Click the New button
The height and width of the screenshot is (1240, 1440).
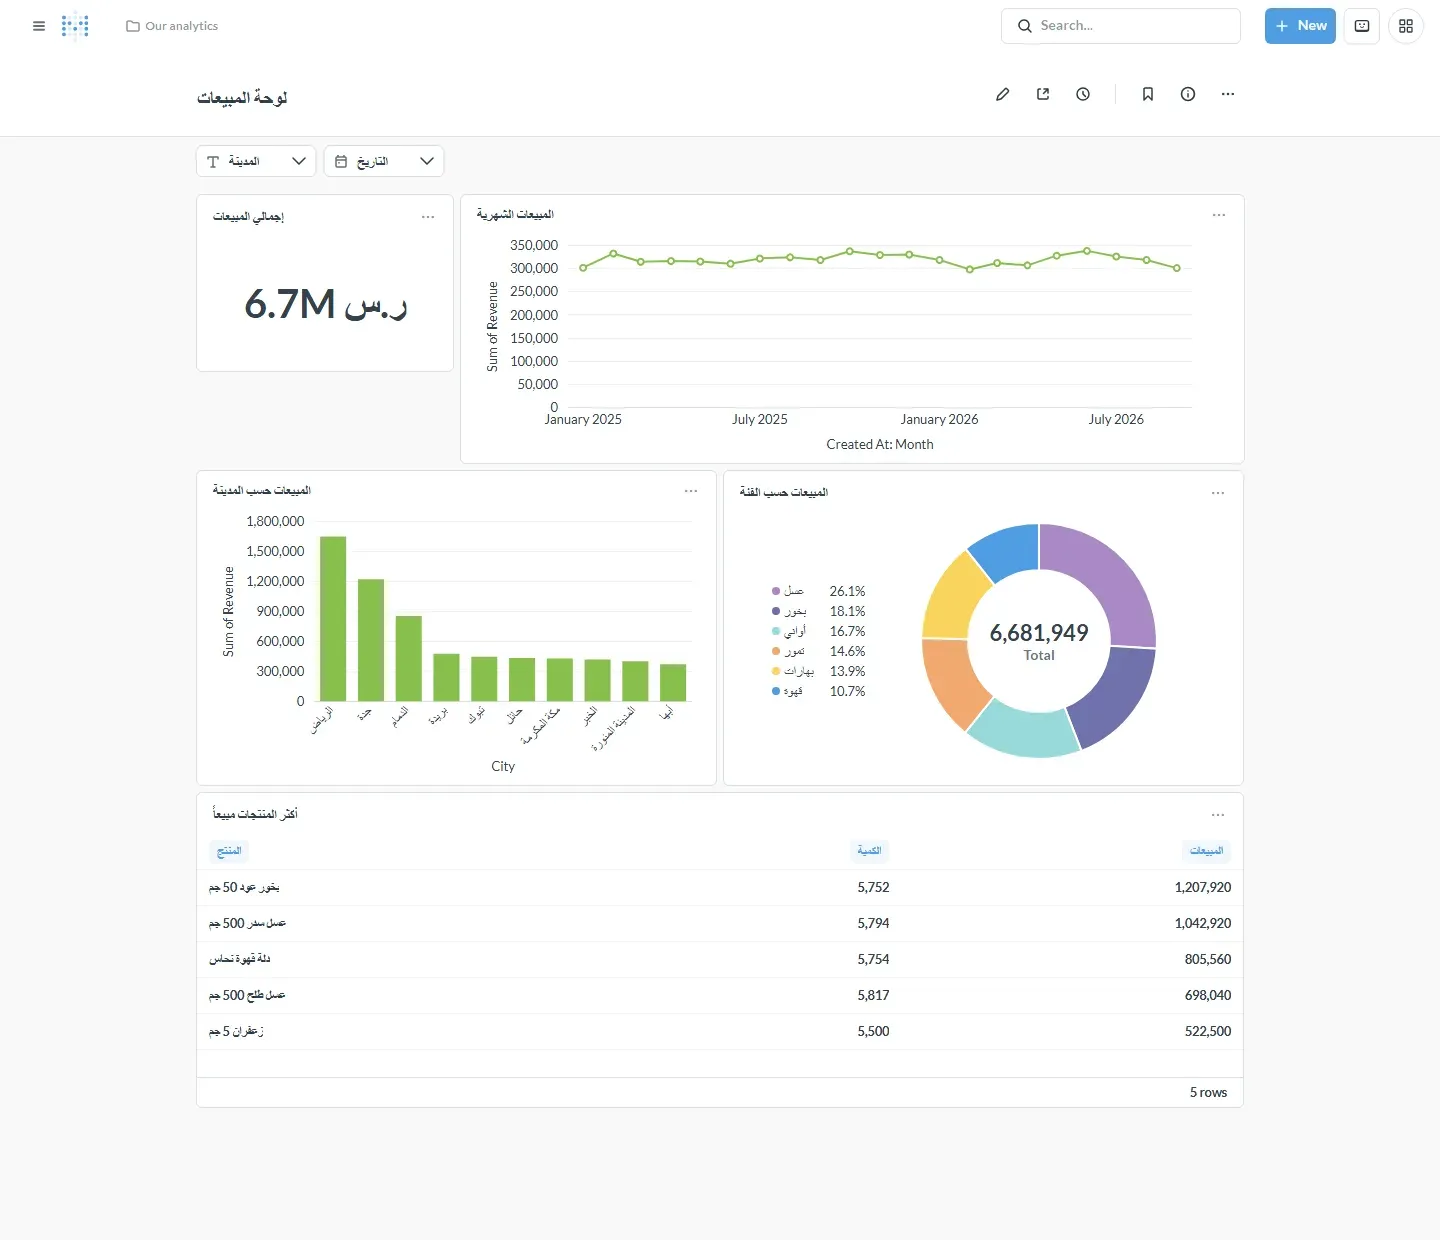[x=1300, y=26]
